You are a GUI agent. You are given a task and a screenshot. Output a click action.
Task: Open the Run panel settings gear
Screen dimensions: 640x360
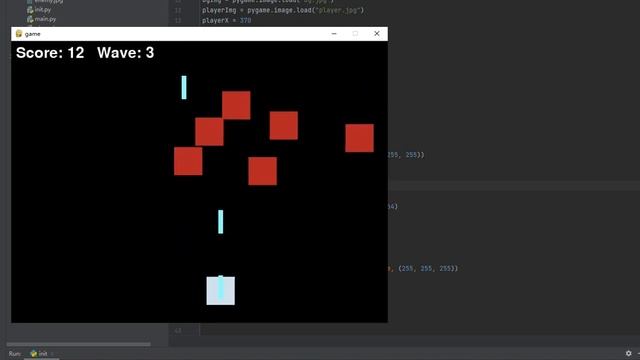pyautogui.click(x=628, y=353)
